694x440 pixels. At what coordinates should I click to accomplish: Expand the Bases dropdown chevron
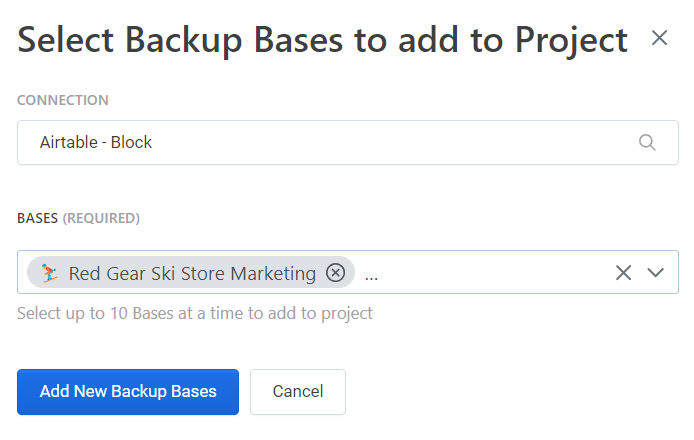point(656,273)
